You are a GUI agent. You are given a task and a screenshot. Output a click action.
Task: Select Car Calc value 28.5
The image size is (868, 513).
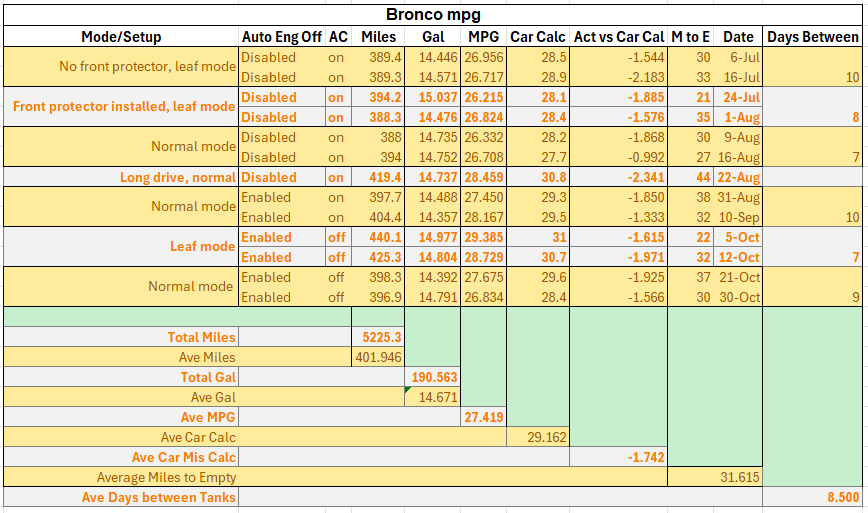pyautogui.click(x=538, y=57)
